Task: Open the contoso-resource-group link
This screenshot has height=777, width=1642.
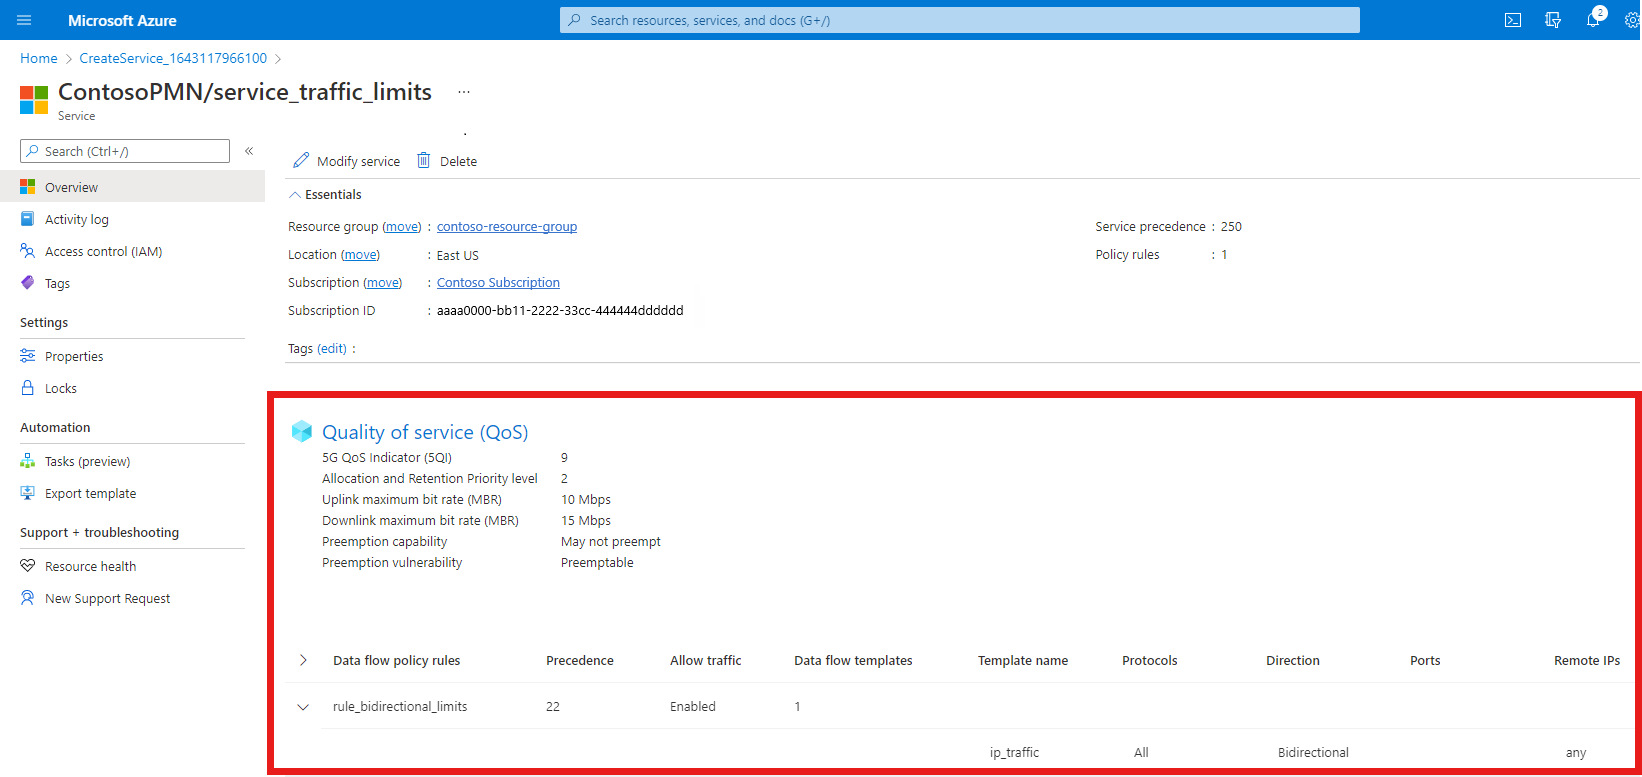Action: pos(506,227)
